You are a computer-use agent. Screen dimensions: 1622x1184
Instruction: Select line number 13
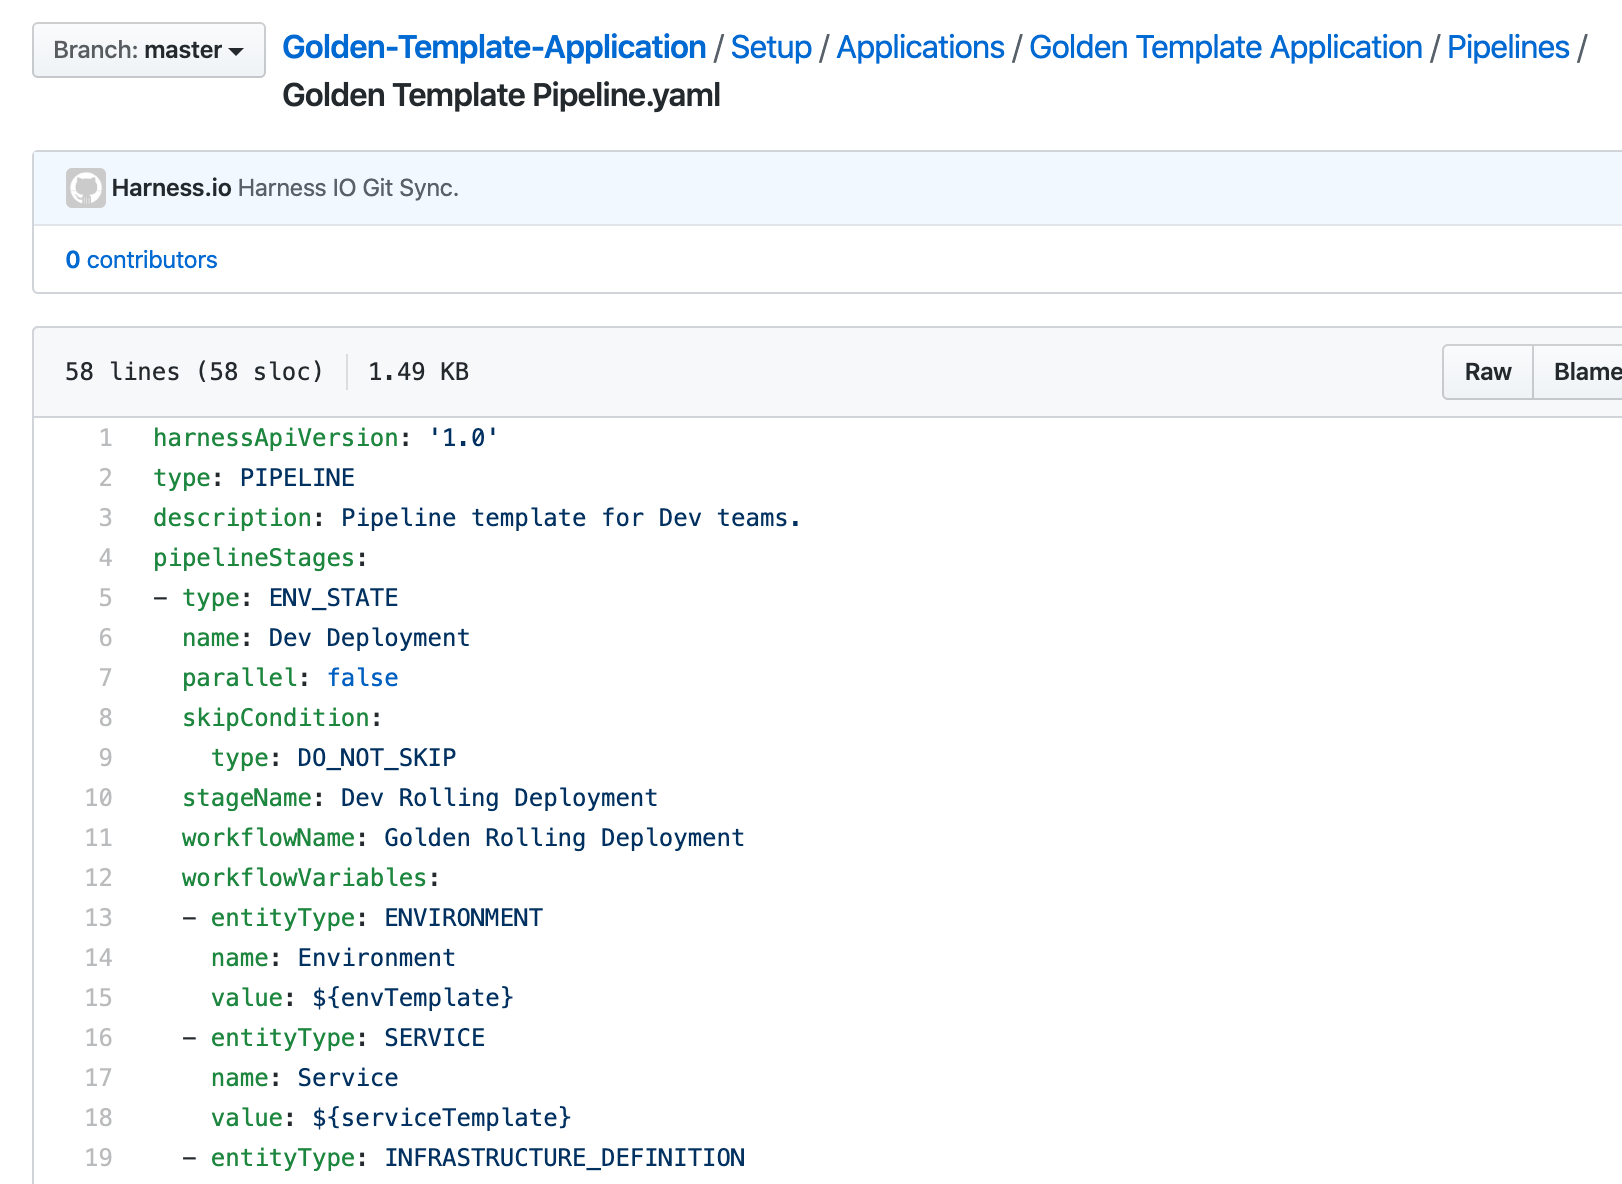pyautogui.click(x=98, y=918)
